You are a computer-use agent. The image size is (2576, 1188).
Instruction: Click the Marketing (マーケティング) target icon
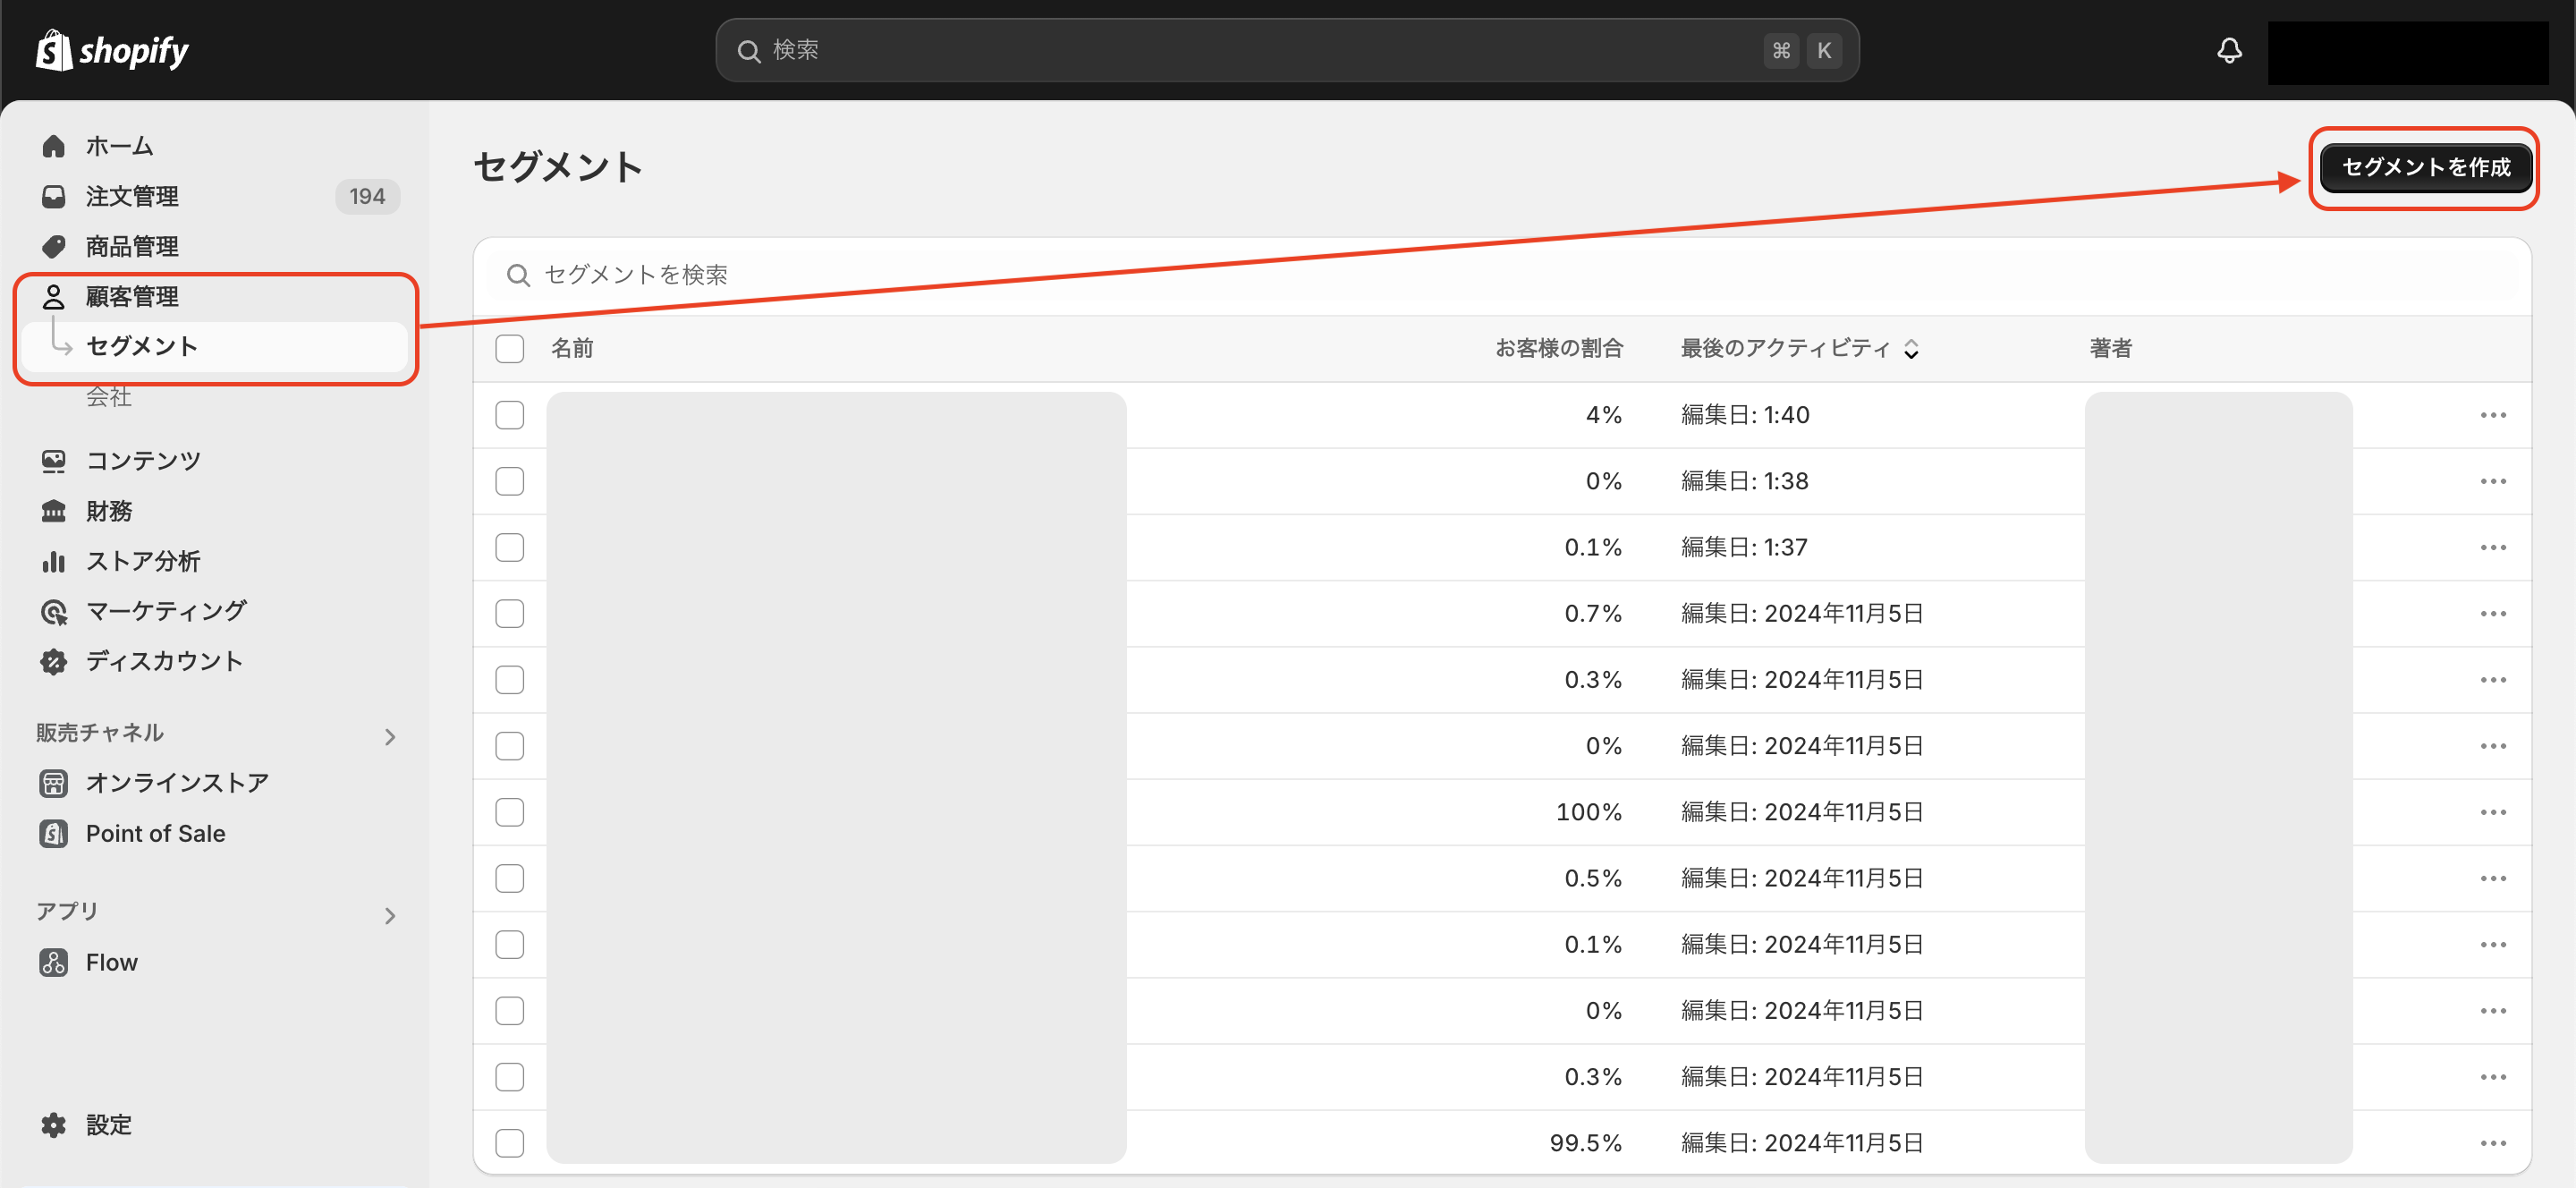click(x=53, y=611)
